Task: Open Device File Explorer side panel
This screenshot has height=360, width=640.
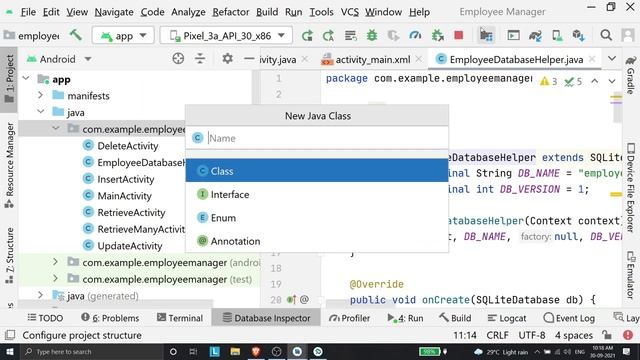Action: [x=631, y=187]
